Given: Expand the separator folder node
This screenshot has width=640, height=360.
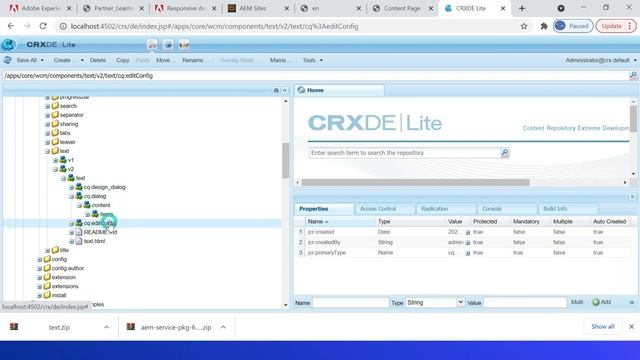Looking at the screenshot, I should [x=47, y=115].
